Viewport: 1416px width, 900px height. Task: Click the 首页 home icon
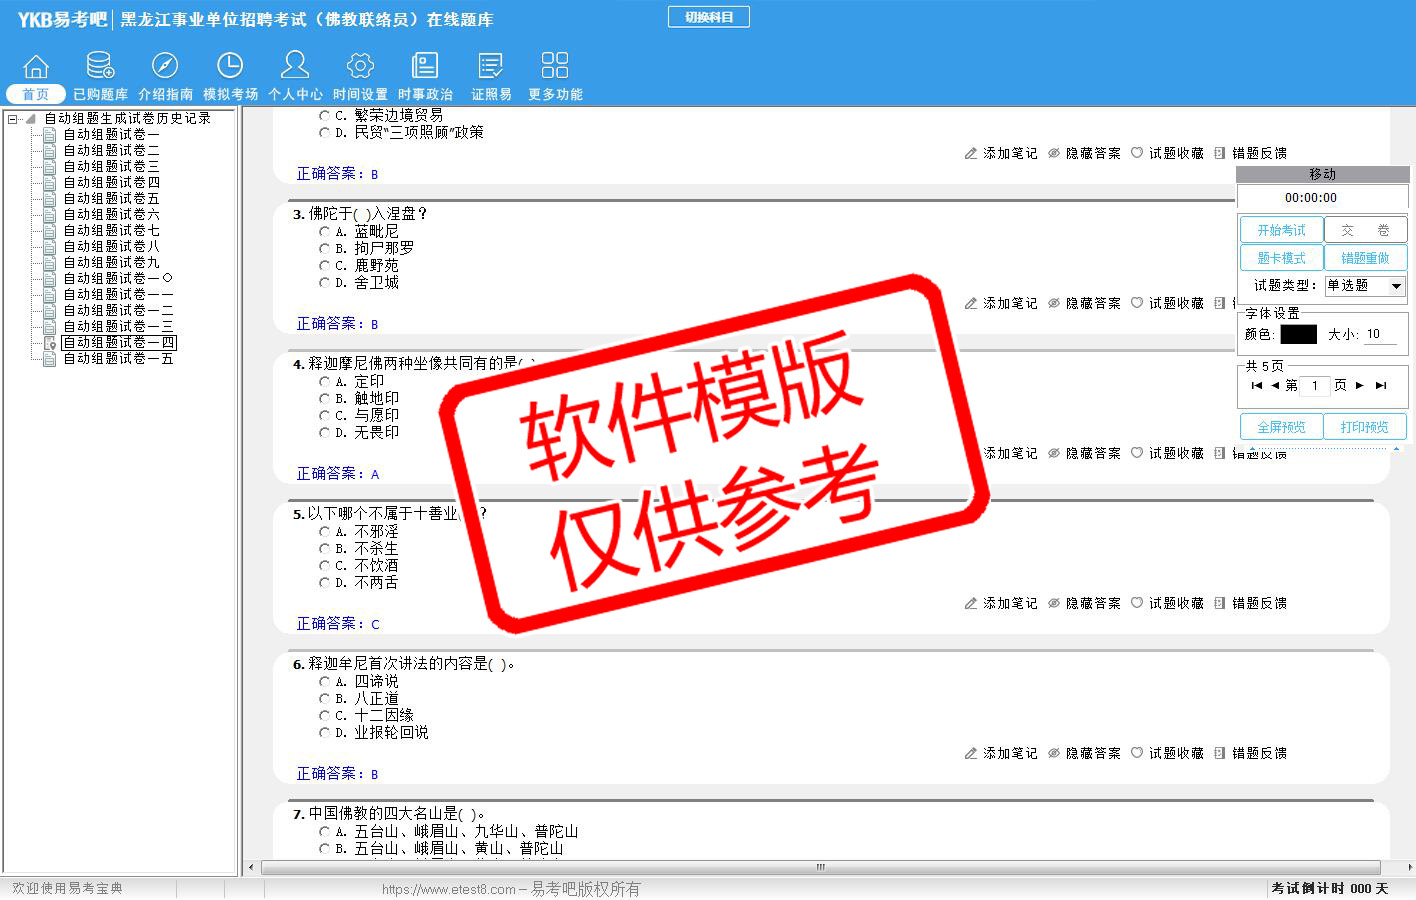coord(36,66)
